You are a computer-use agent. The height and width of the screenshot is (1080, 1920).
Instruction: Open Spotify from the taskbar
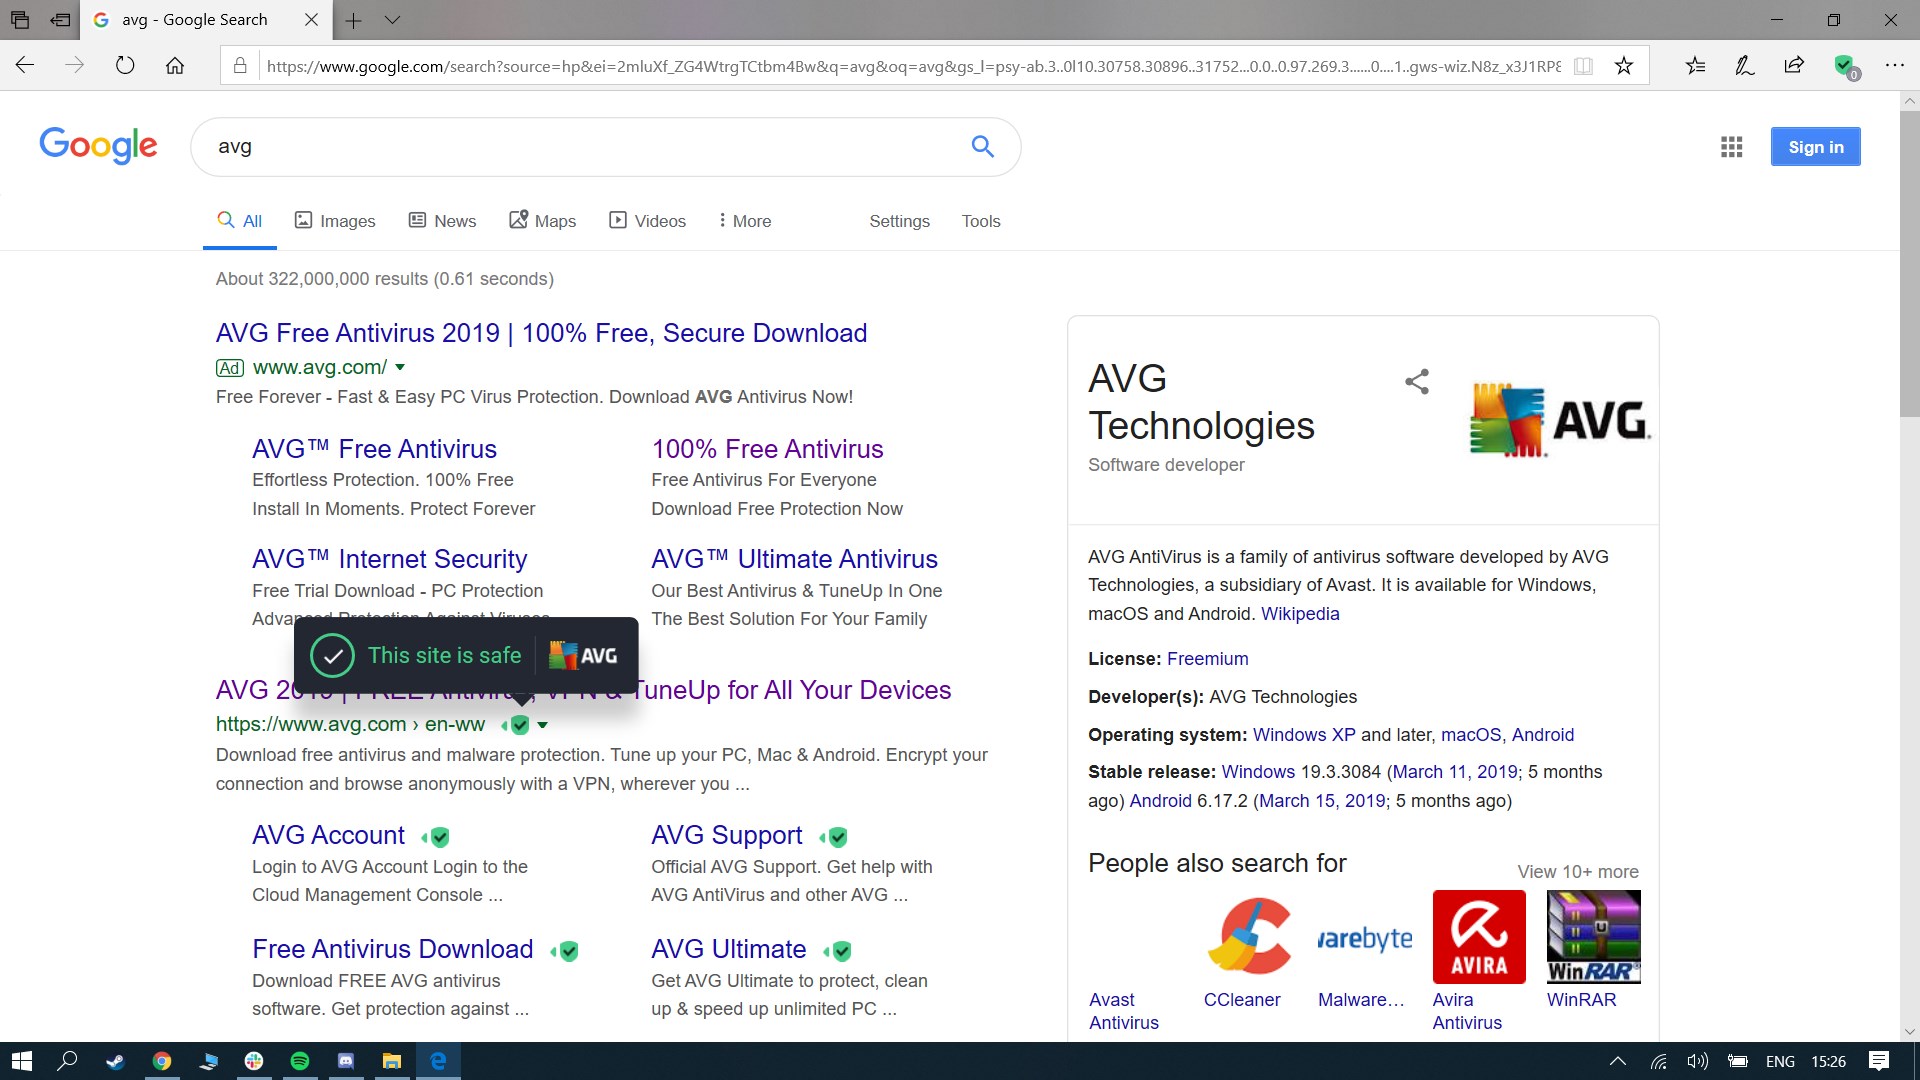pos(299,1061)
